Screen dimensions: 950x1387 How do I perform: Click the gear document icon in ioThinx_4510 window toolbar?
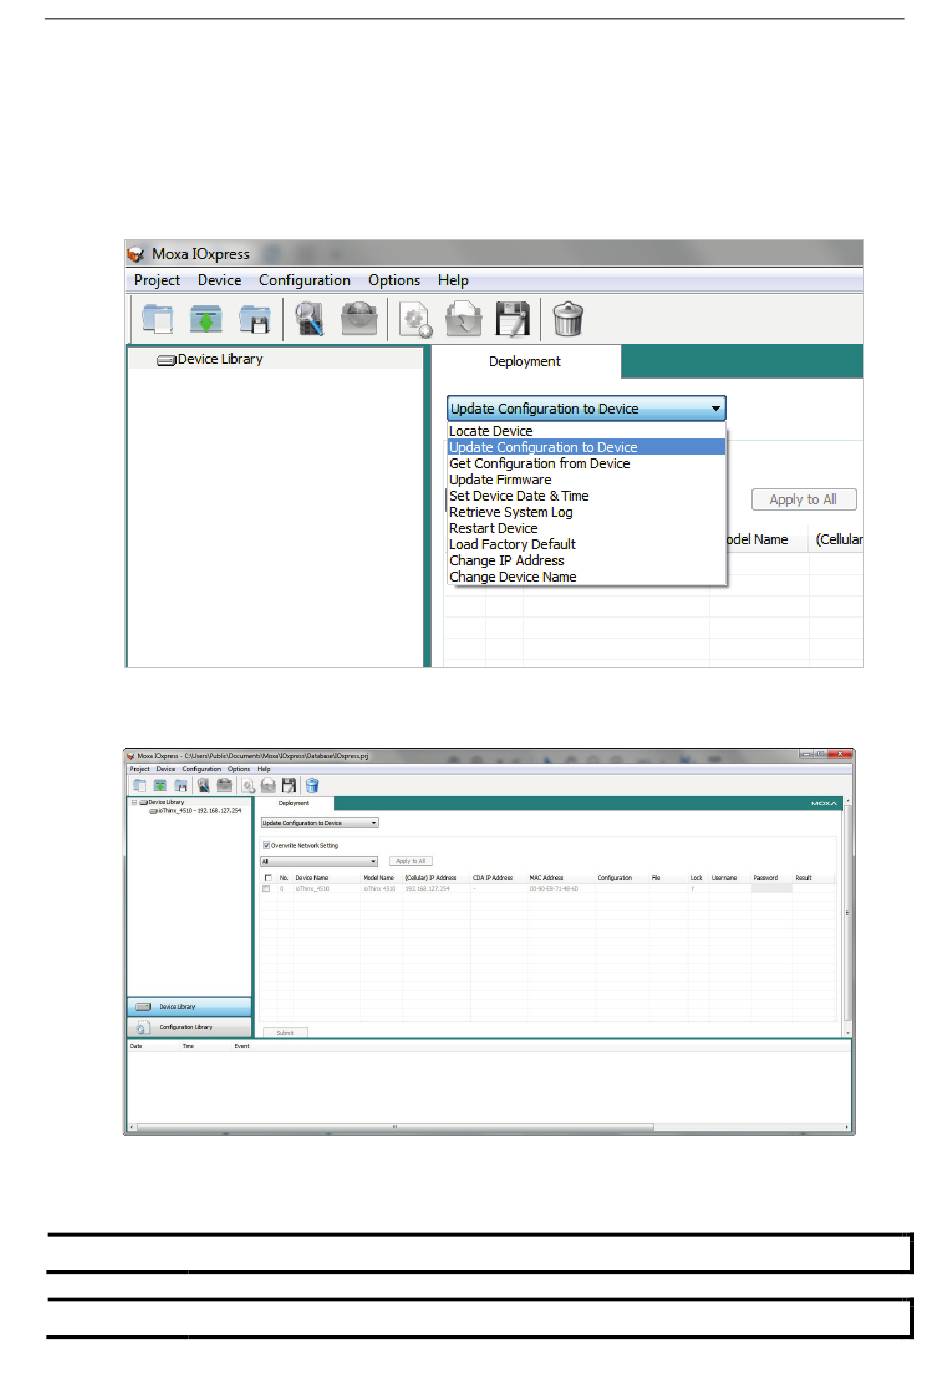[248, 786]
